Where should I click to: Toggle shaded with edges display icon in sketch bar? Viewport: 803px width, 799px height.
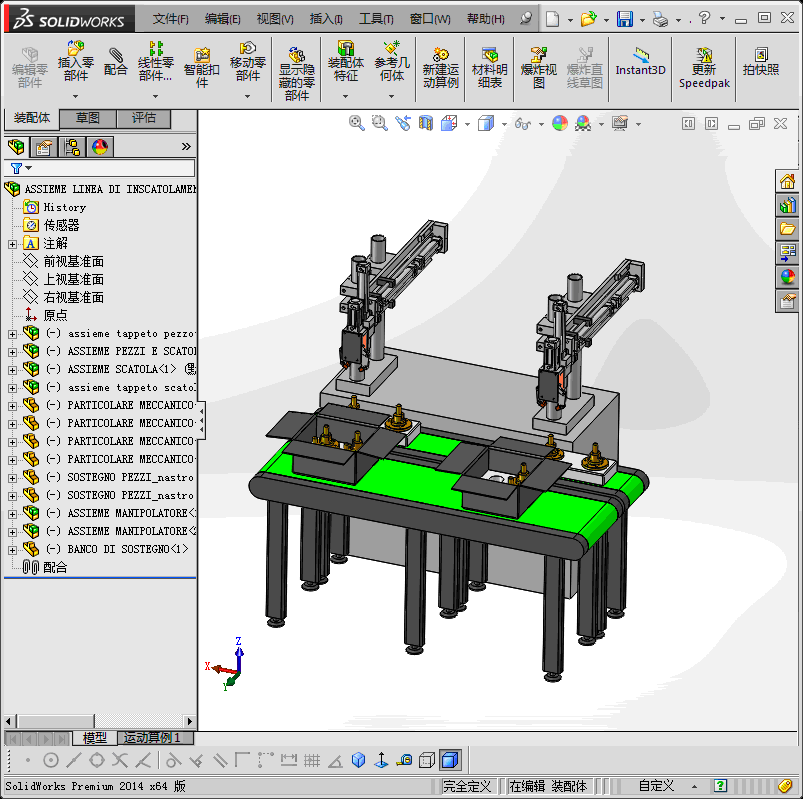coord(450,760)
